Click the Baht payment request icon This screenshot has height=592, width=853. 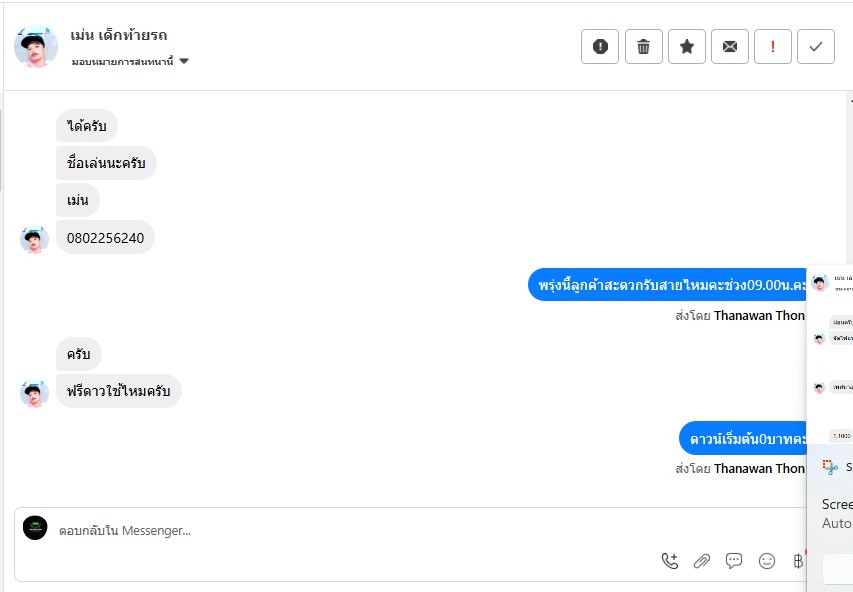pyautogui.click(x=797, y=561)
